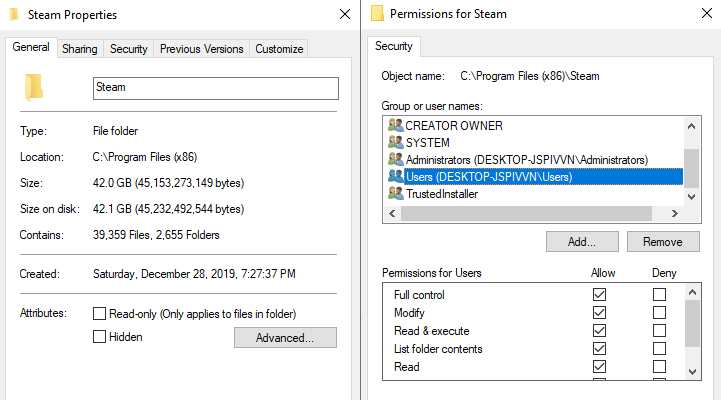This screenshot has height=400, width=721.
Task: Click the Read & execute permission label
Action: (x=431, y=331)
